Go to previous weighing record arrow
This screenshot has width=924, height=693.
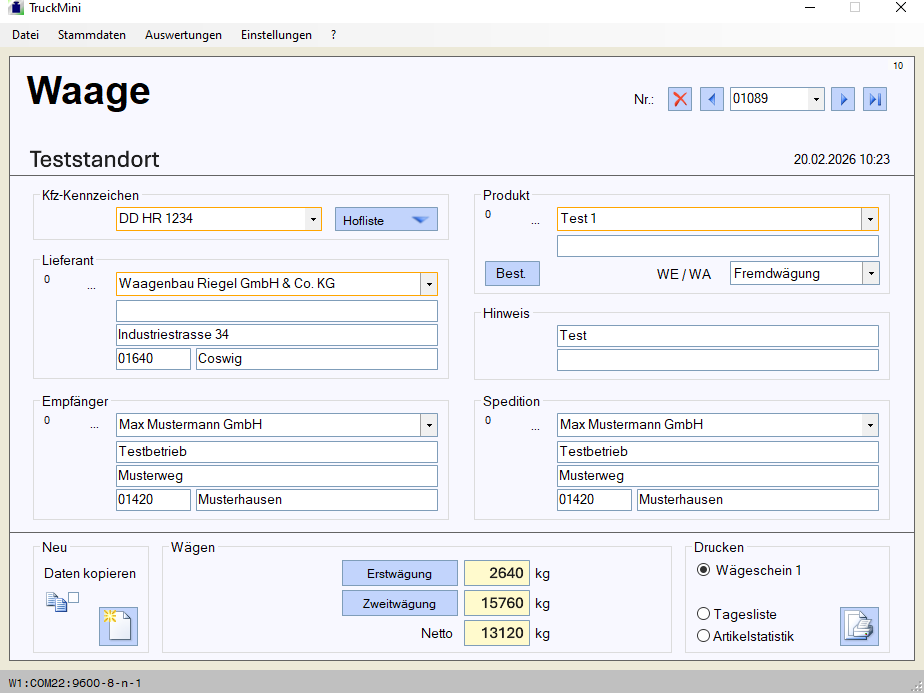point(711,99)
